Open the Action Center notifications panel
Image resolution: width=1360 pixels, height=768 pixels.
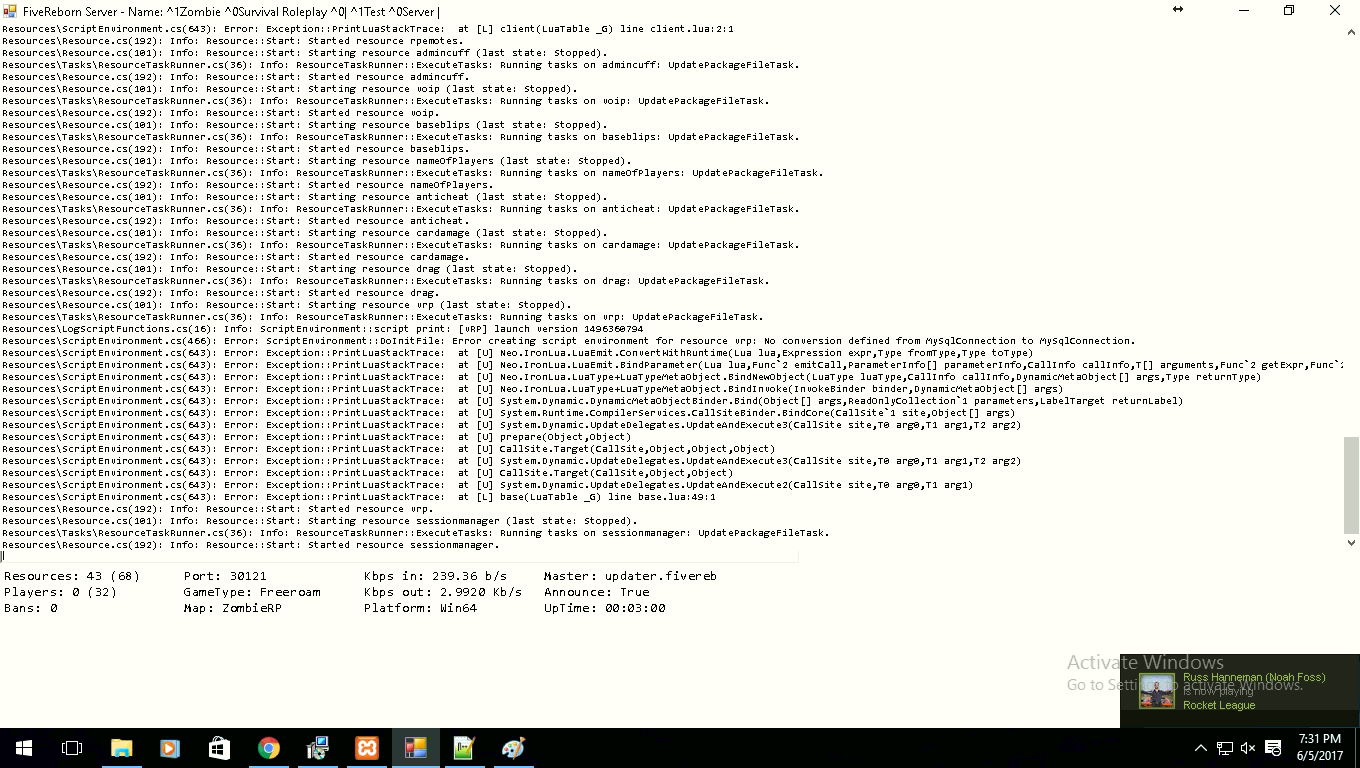point(1272,748)
